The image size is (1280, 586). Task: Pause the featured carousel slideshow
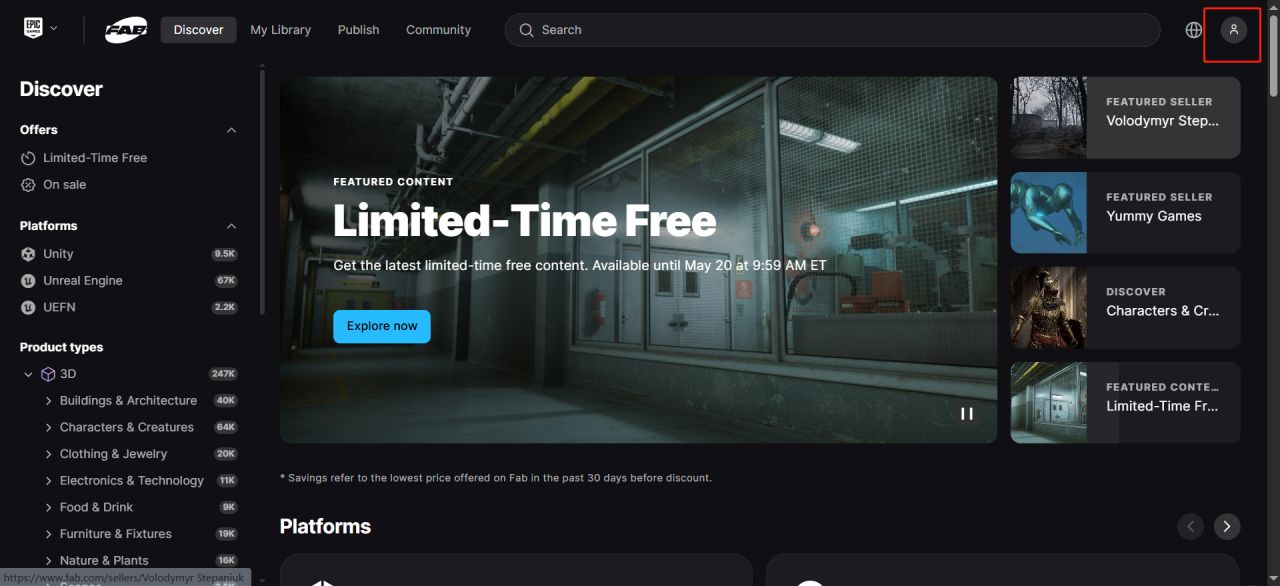click(967, 413)
